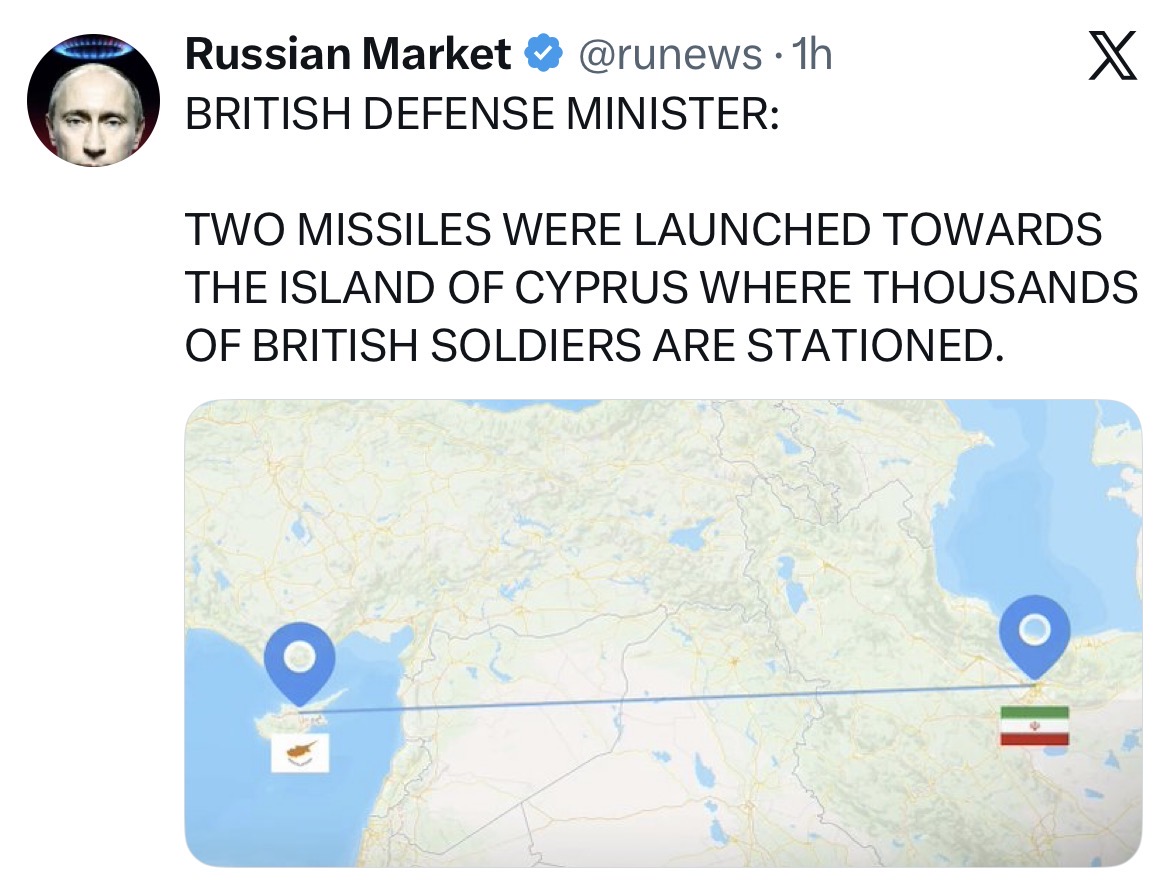Open the Russian Market account name
The height and width of the screenshot is (886, 1170).
(349, 55)
